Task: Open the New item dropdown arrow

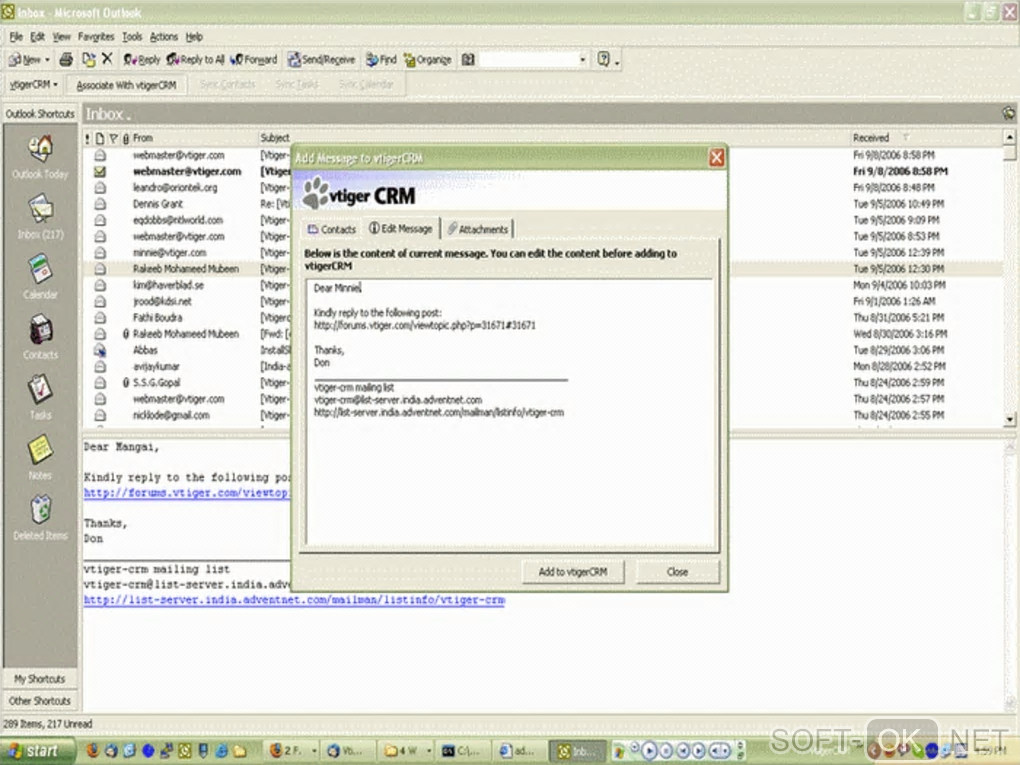Action: click(47, 60)
